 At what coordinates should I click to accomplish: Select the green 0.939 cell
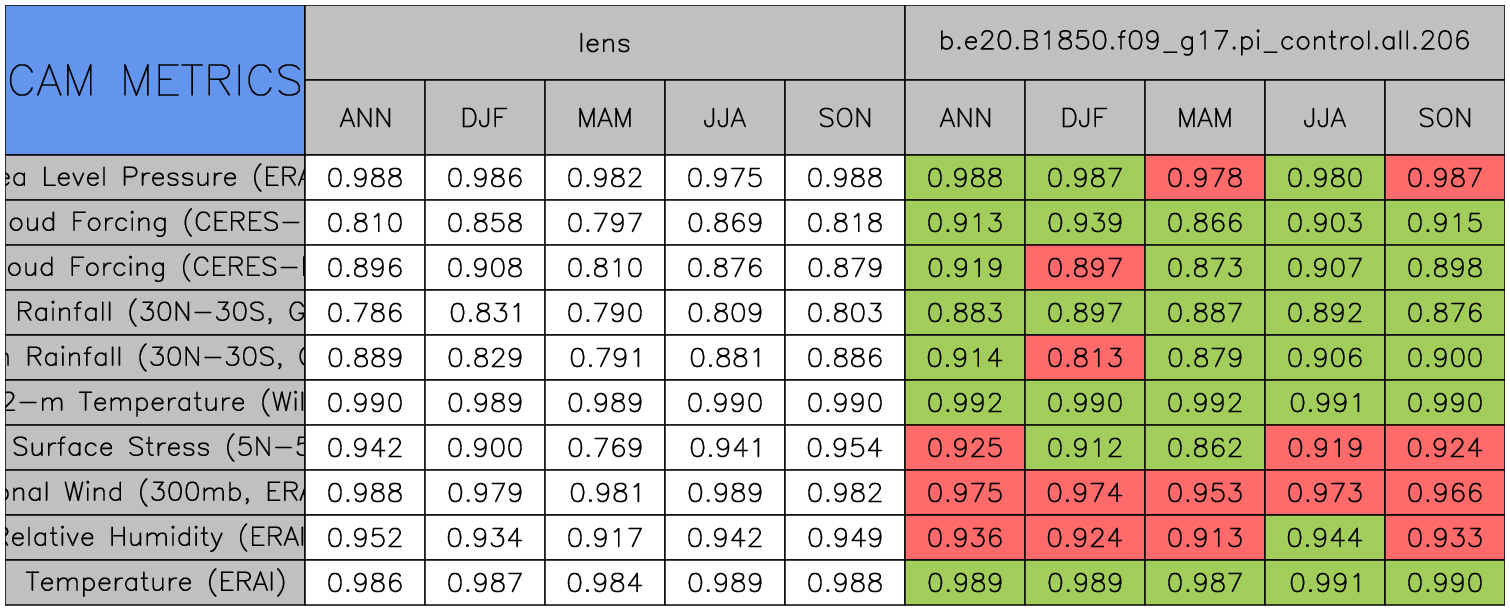tap(1084, 223)
